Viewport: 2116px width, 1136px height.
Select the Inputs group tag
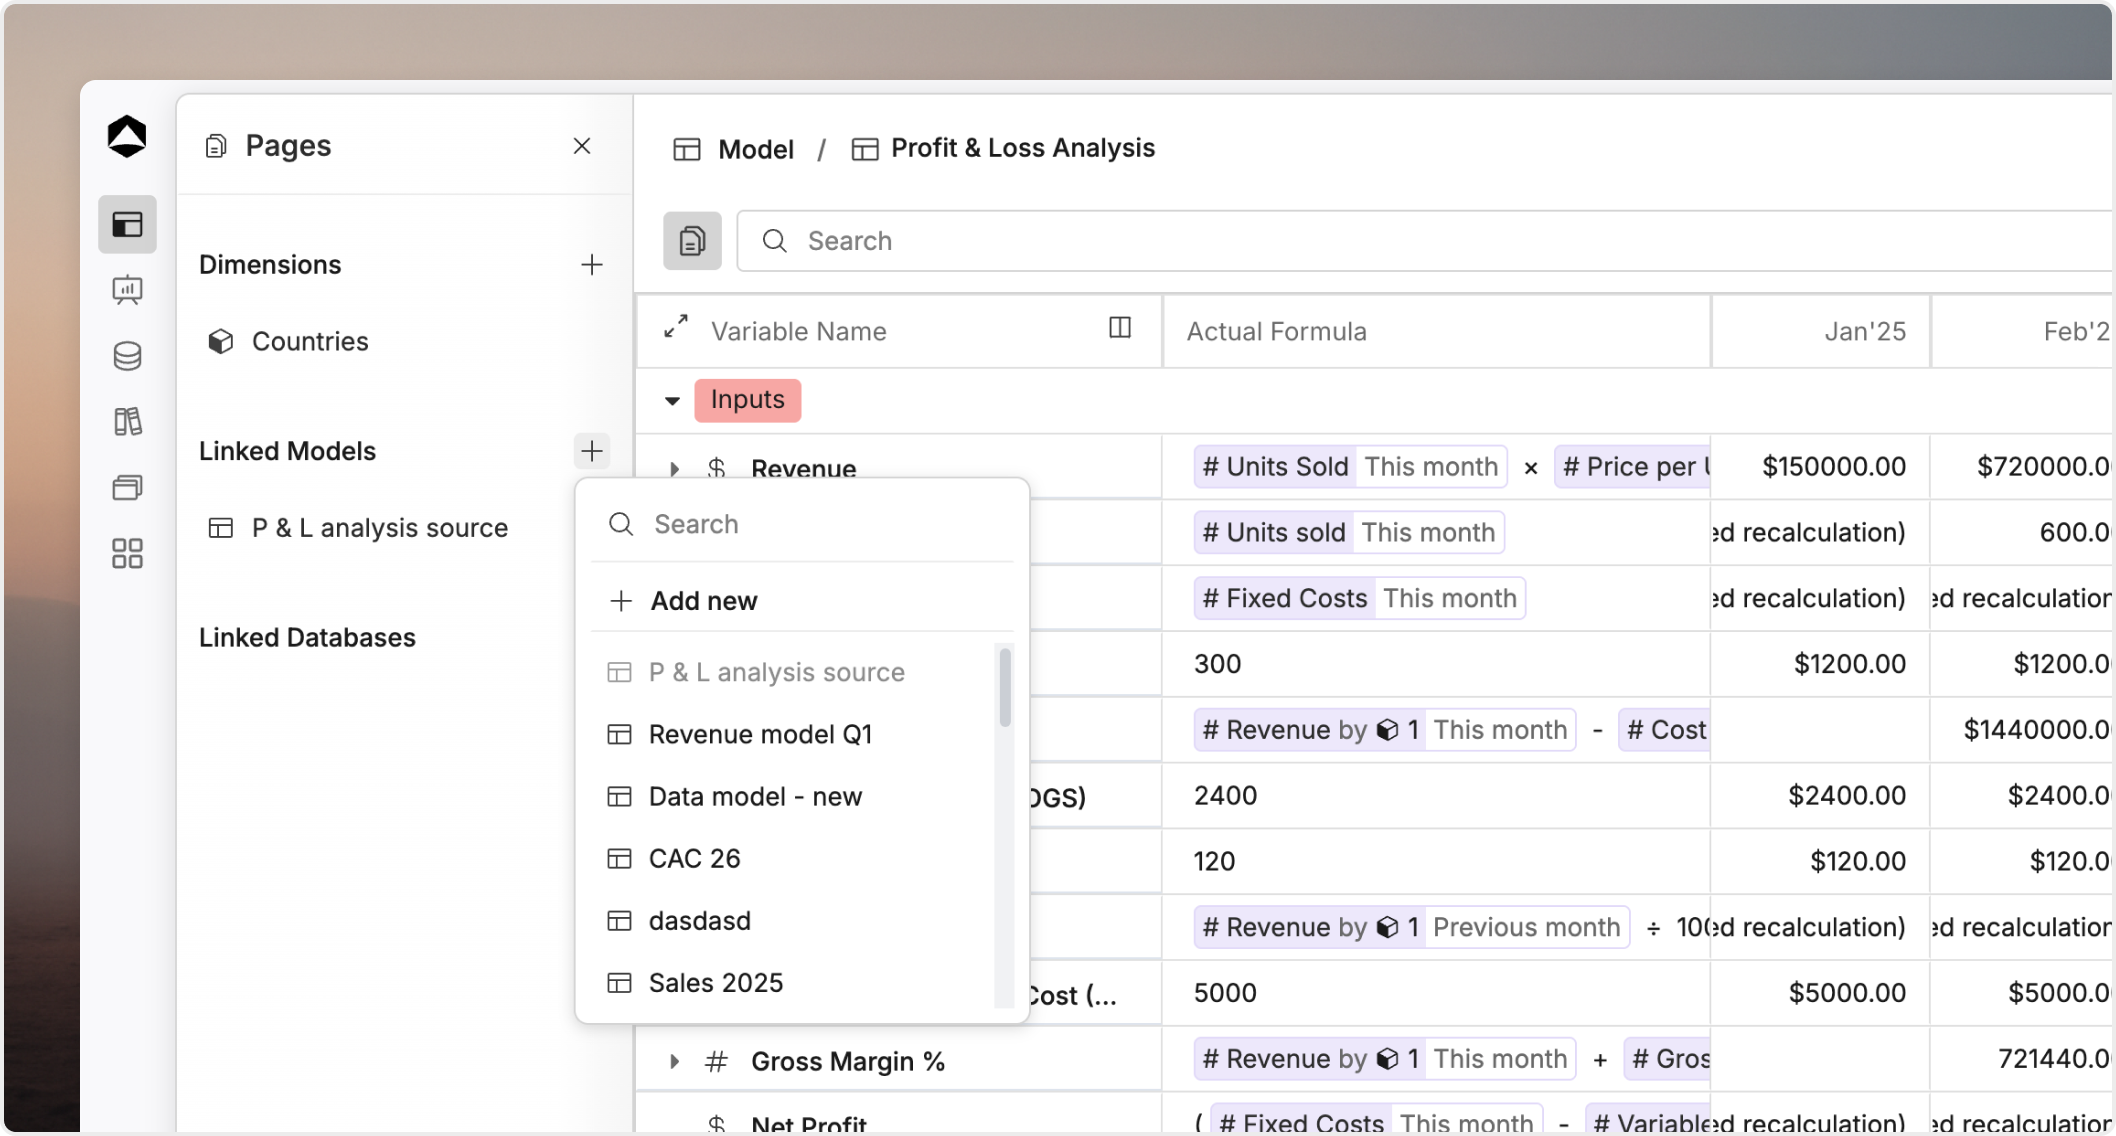747,400
